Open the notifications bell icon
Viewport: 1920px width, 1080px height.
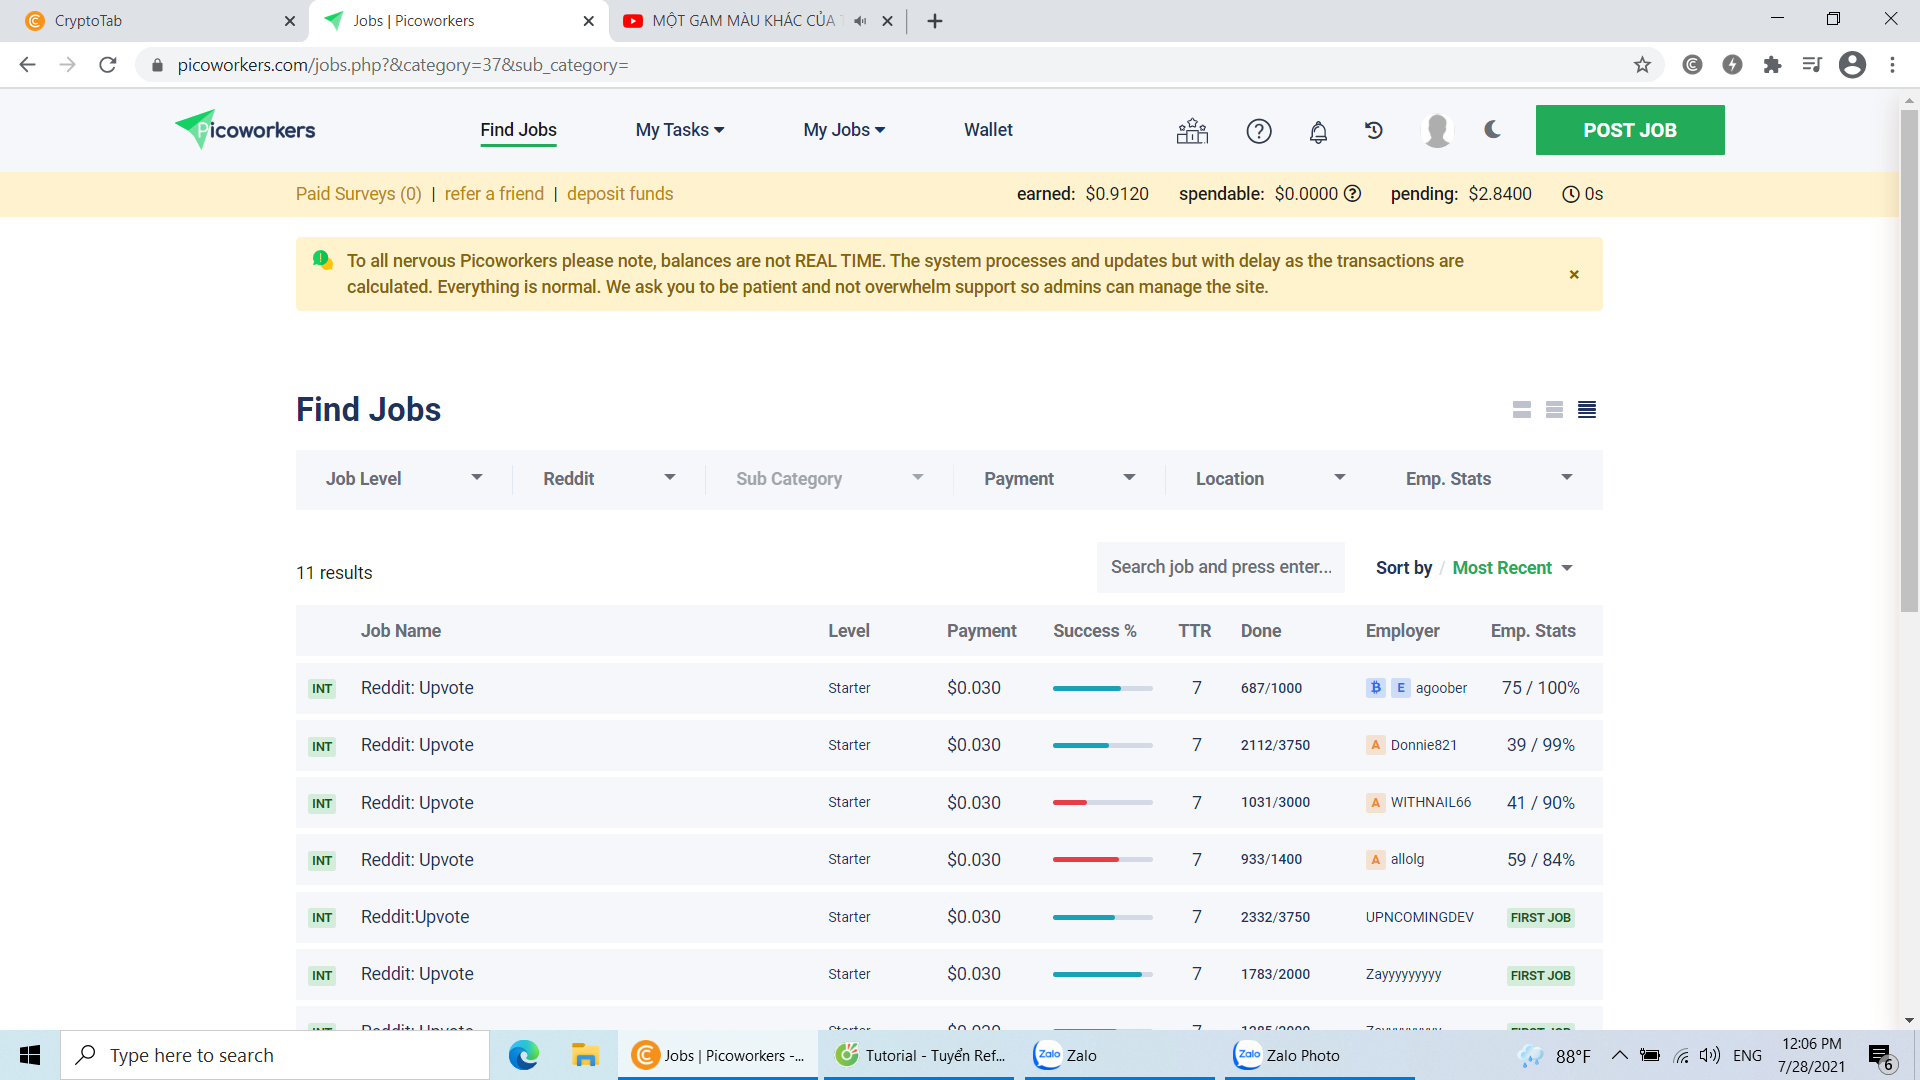coord(1318,131)
